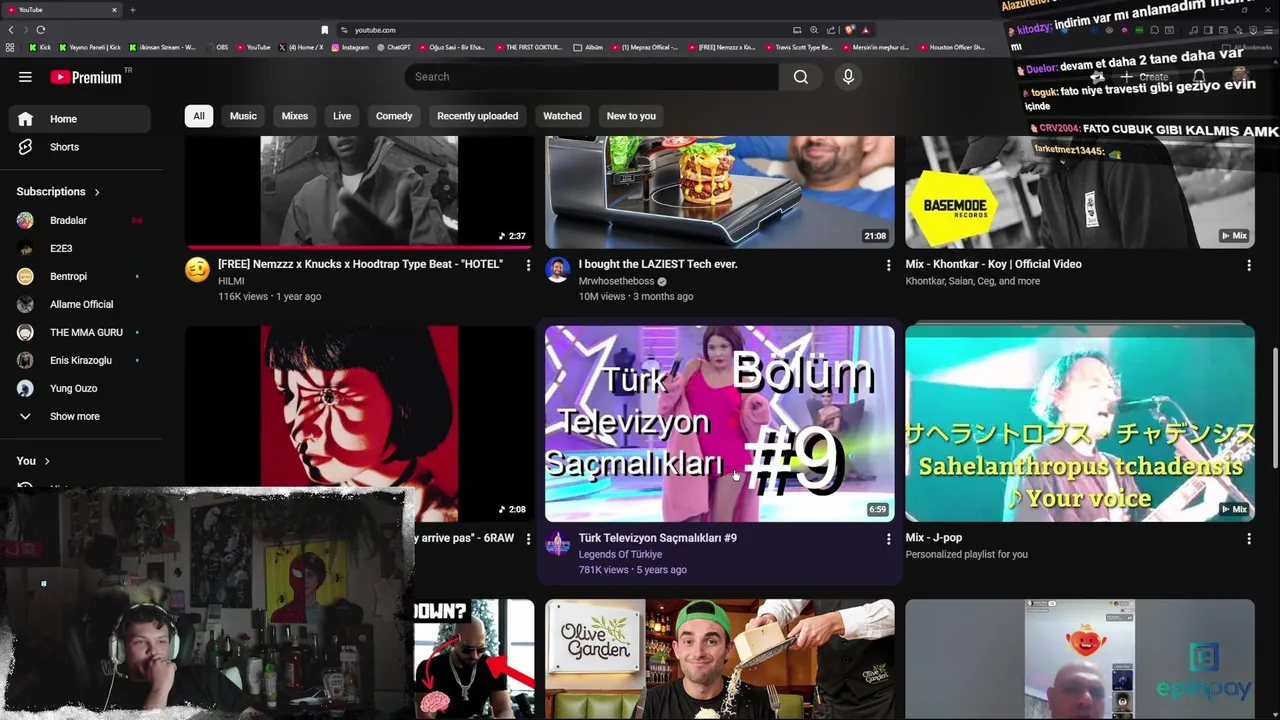Open 'I bought the LAZIEST Tech ever' title
Image resolution: width=1280 pixels, height=720 pixels.
pyautogui.click(x=658, y=265)
